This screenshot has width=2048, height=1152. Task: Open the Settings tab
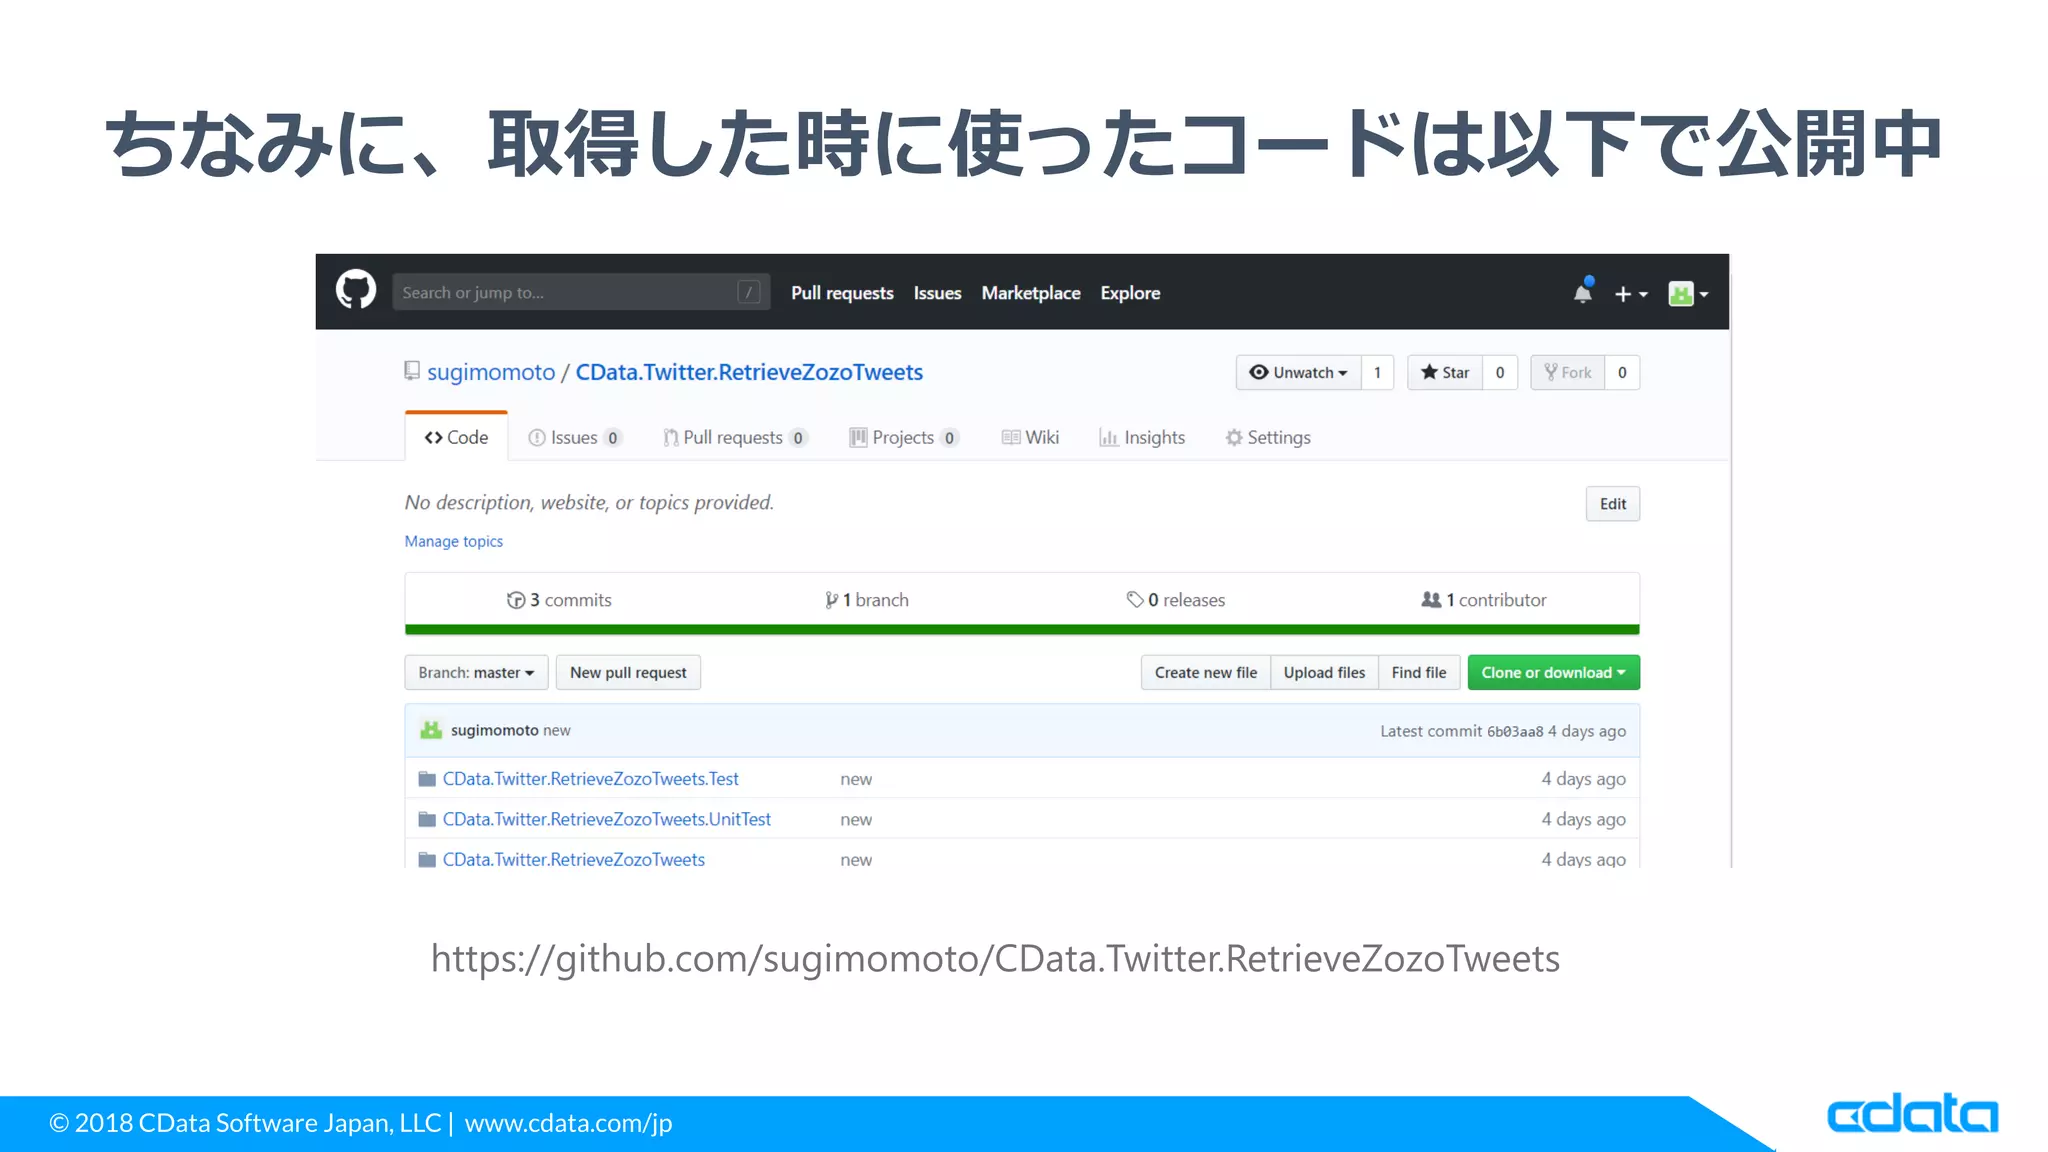tap(1268, 438)
